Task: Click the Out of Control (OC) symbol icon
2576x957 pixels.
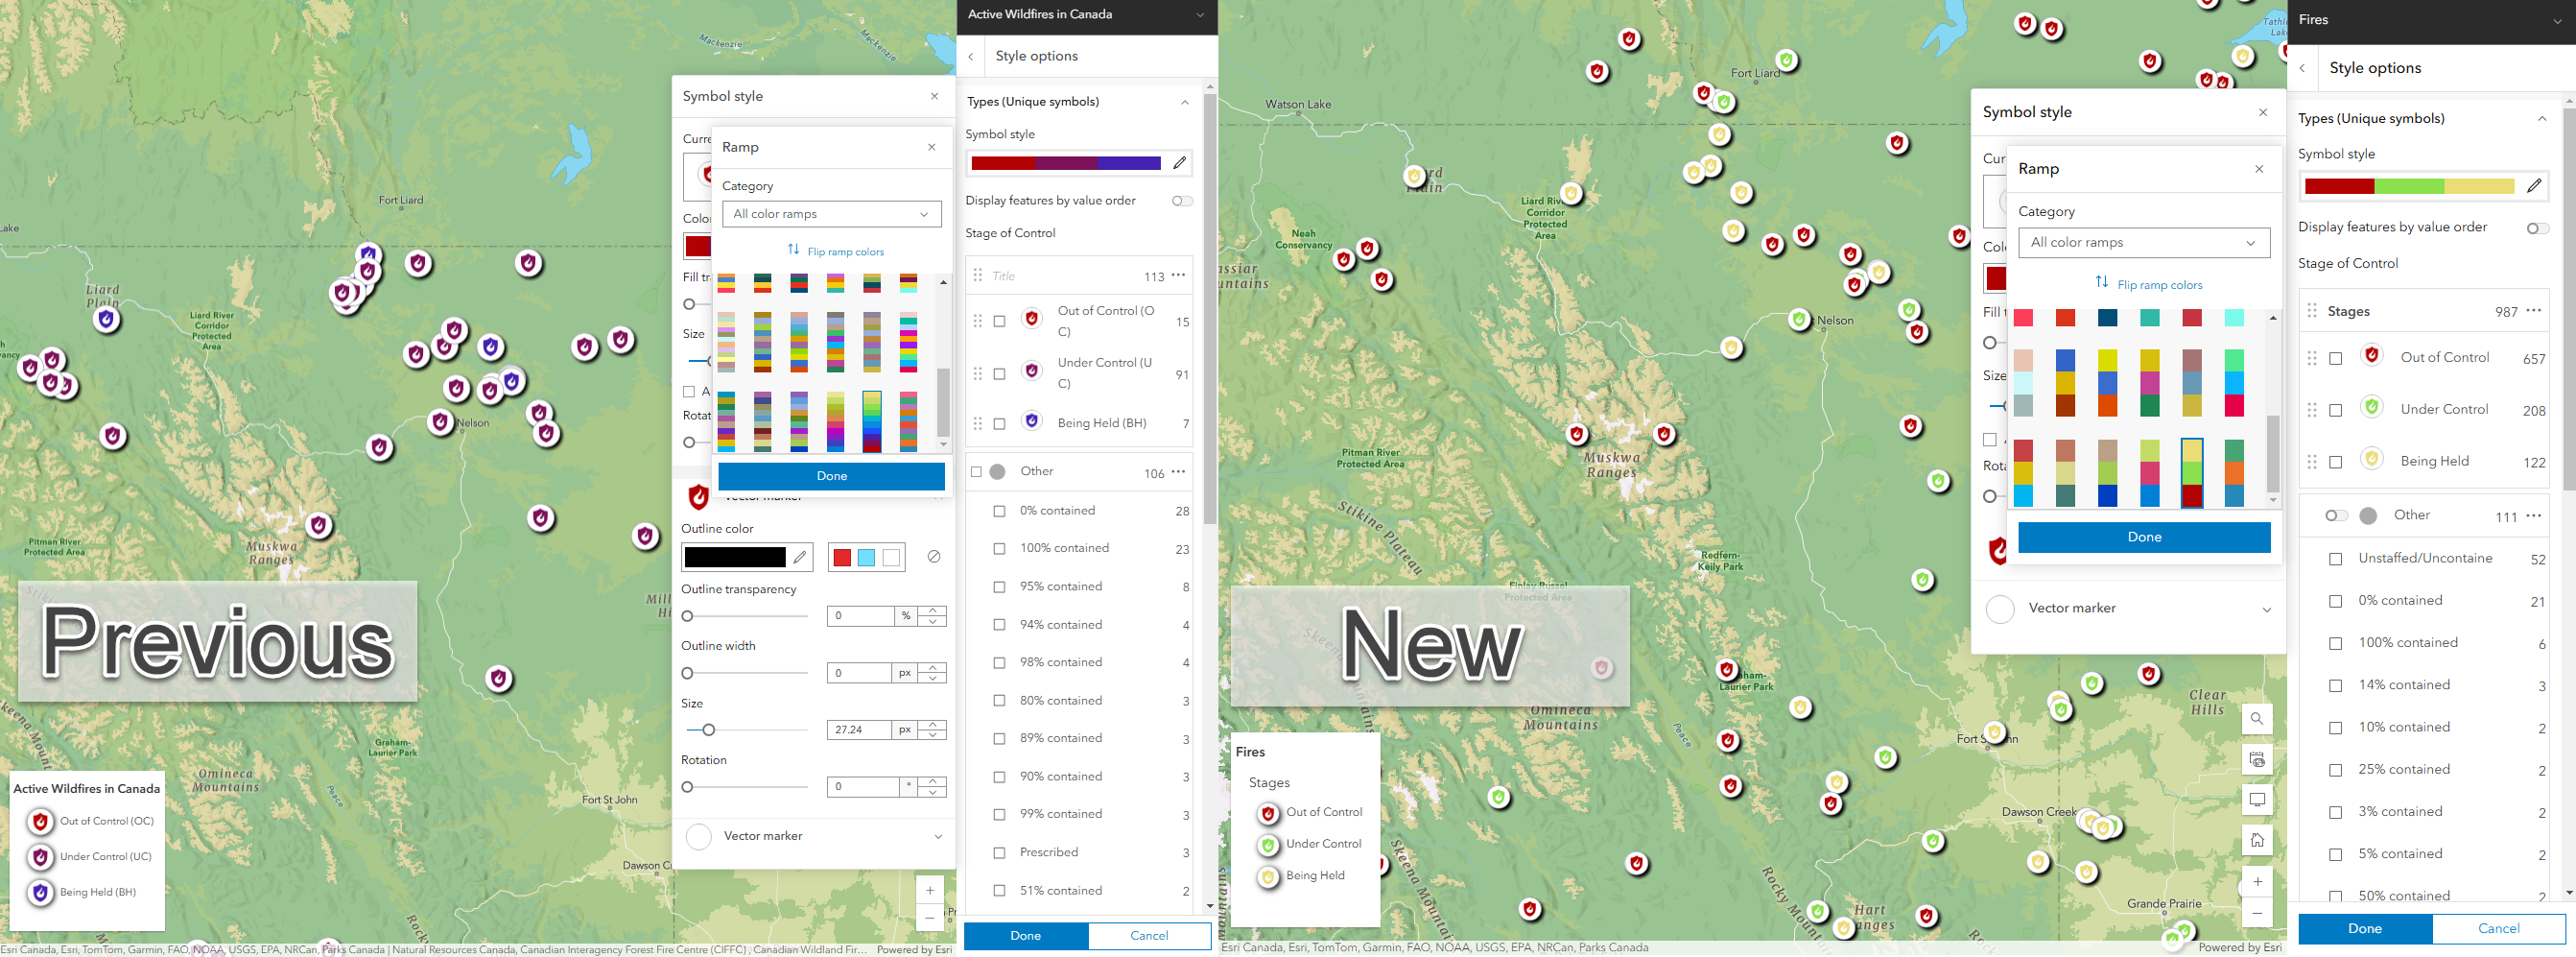Action: point(1032,318)
